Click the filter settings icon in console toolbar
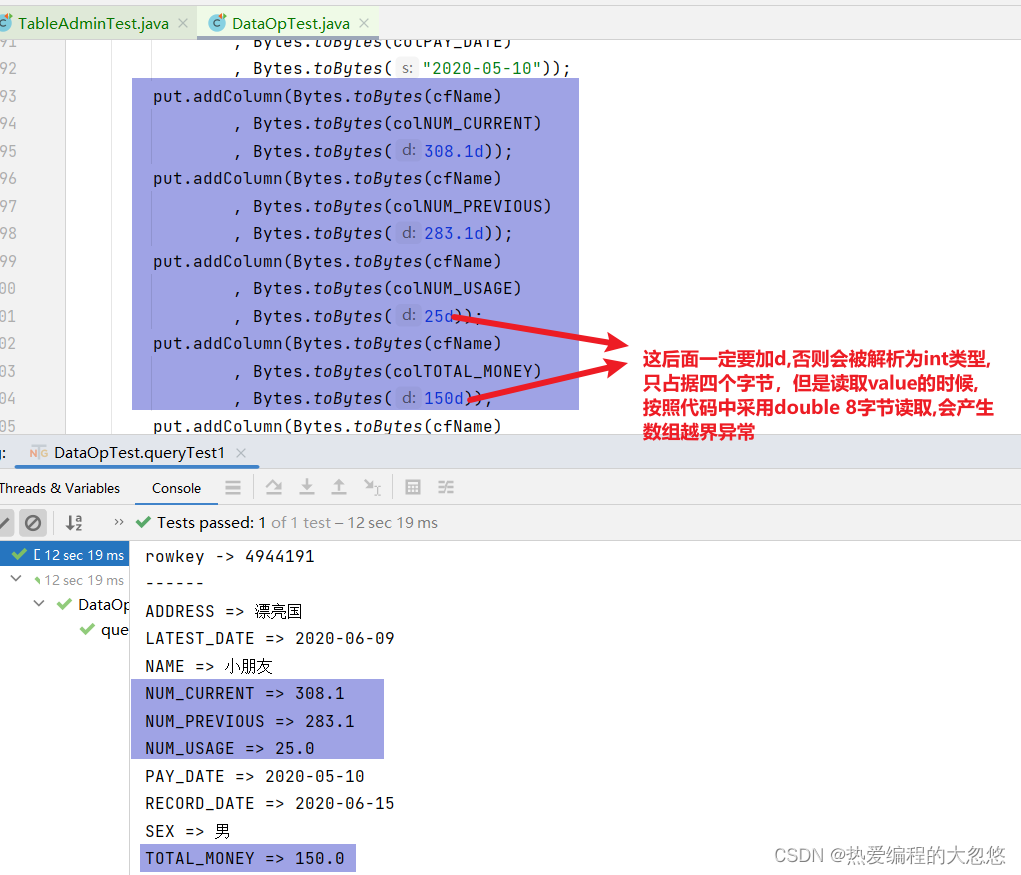The height and width of the screenshot is (875, 1021). pos(446,487)
